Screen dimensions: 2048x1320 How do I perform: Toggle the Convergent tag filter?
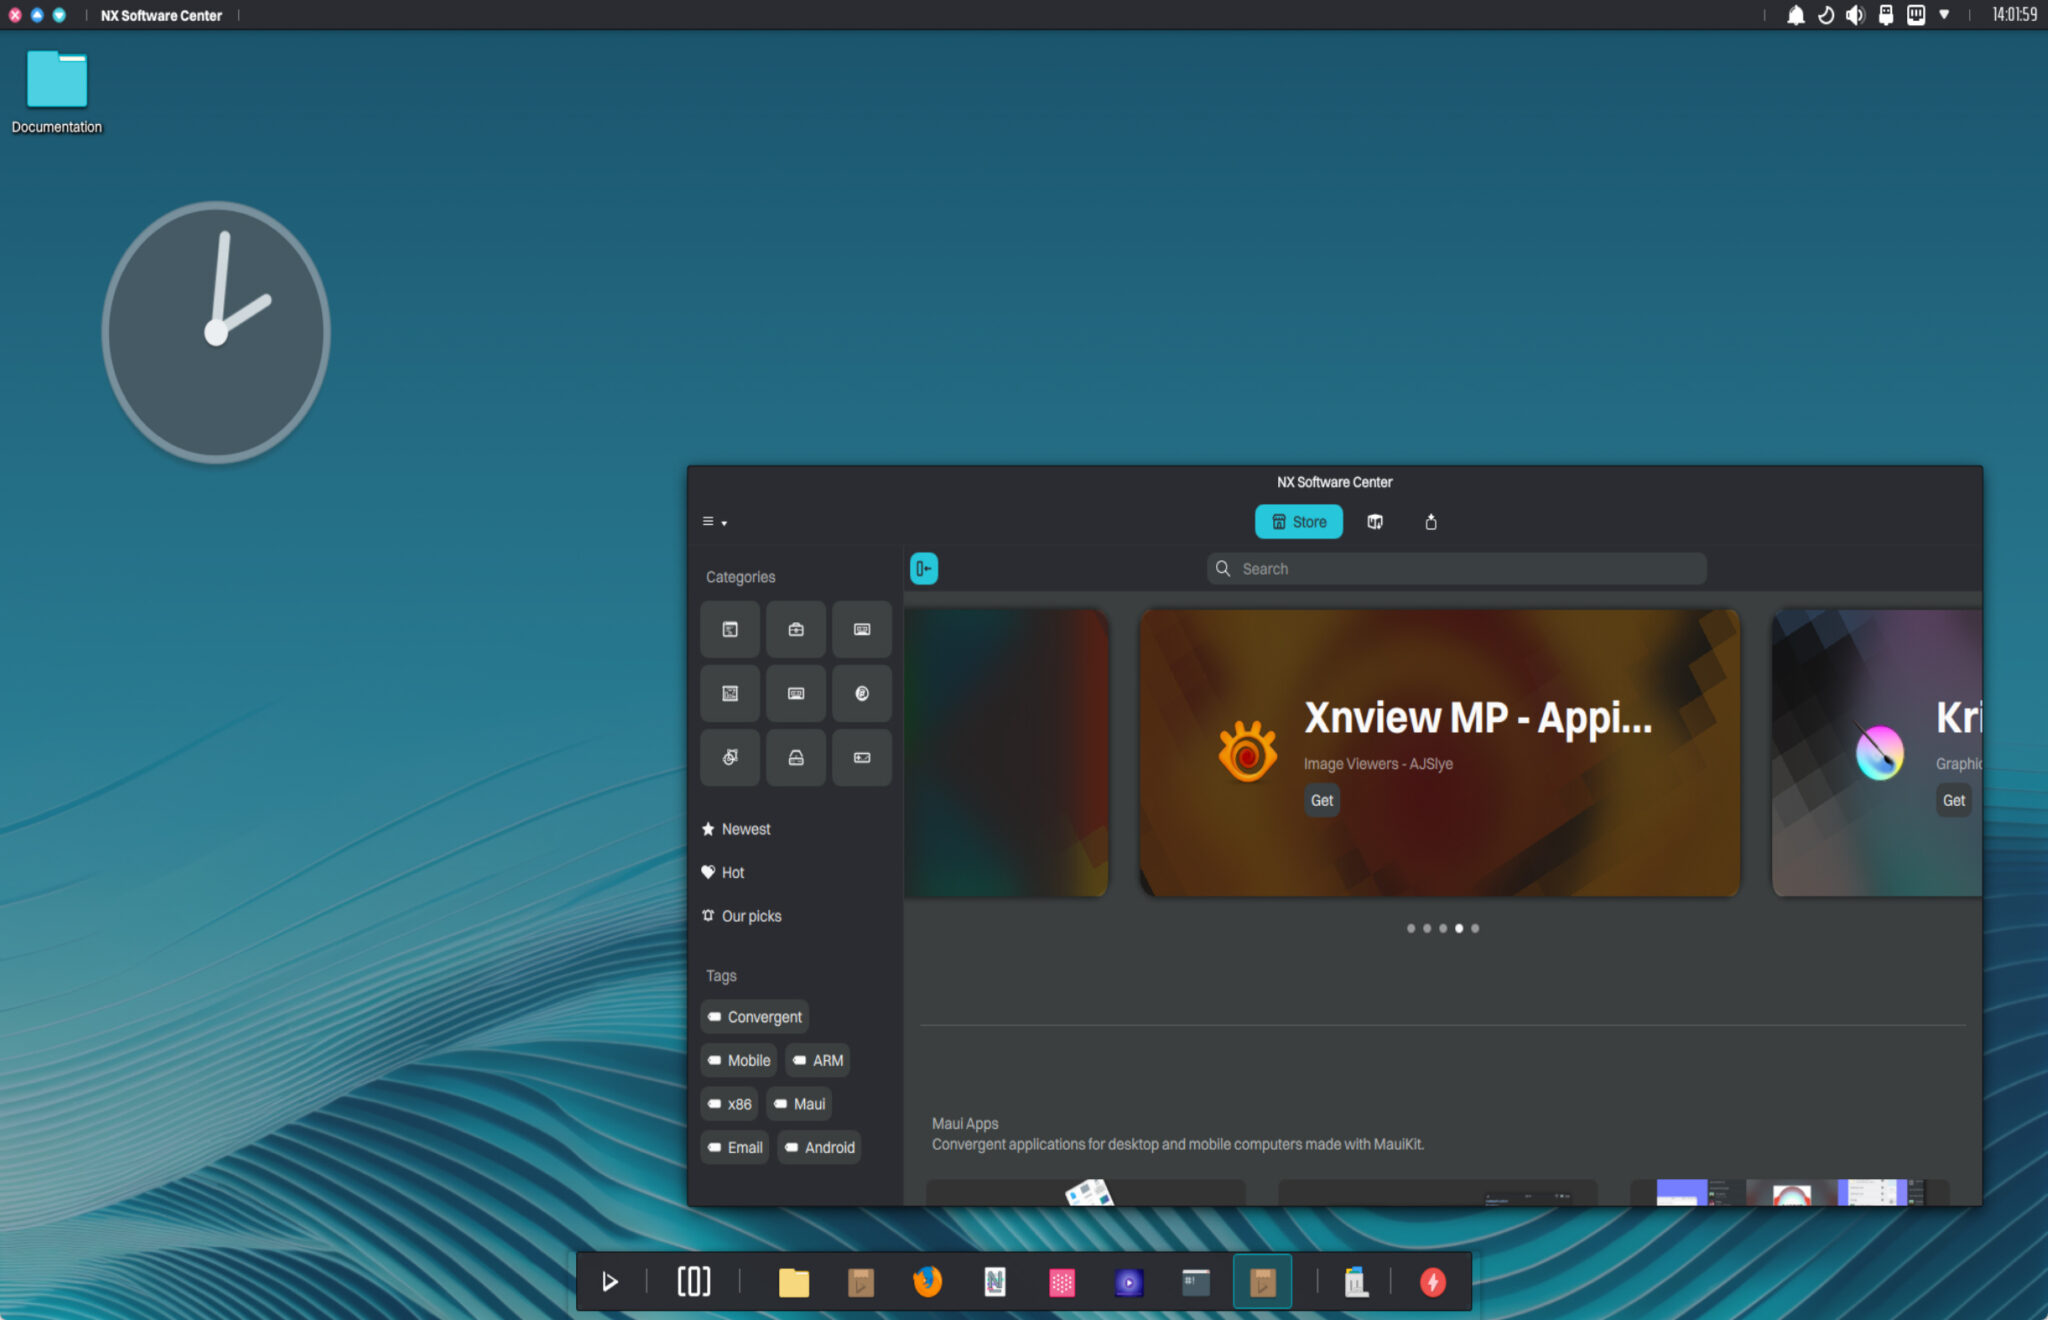[753, 1016]
